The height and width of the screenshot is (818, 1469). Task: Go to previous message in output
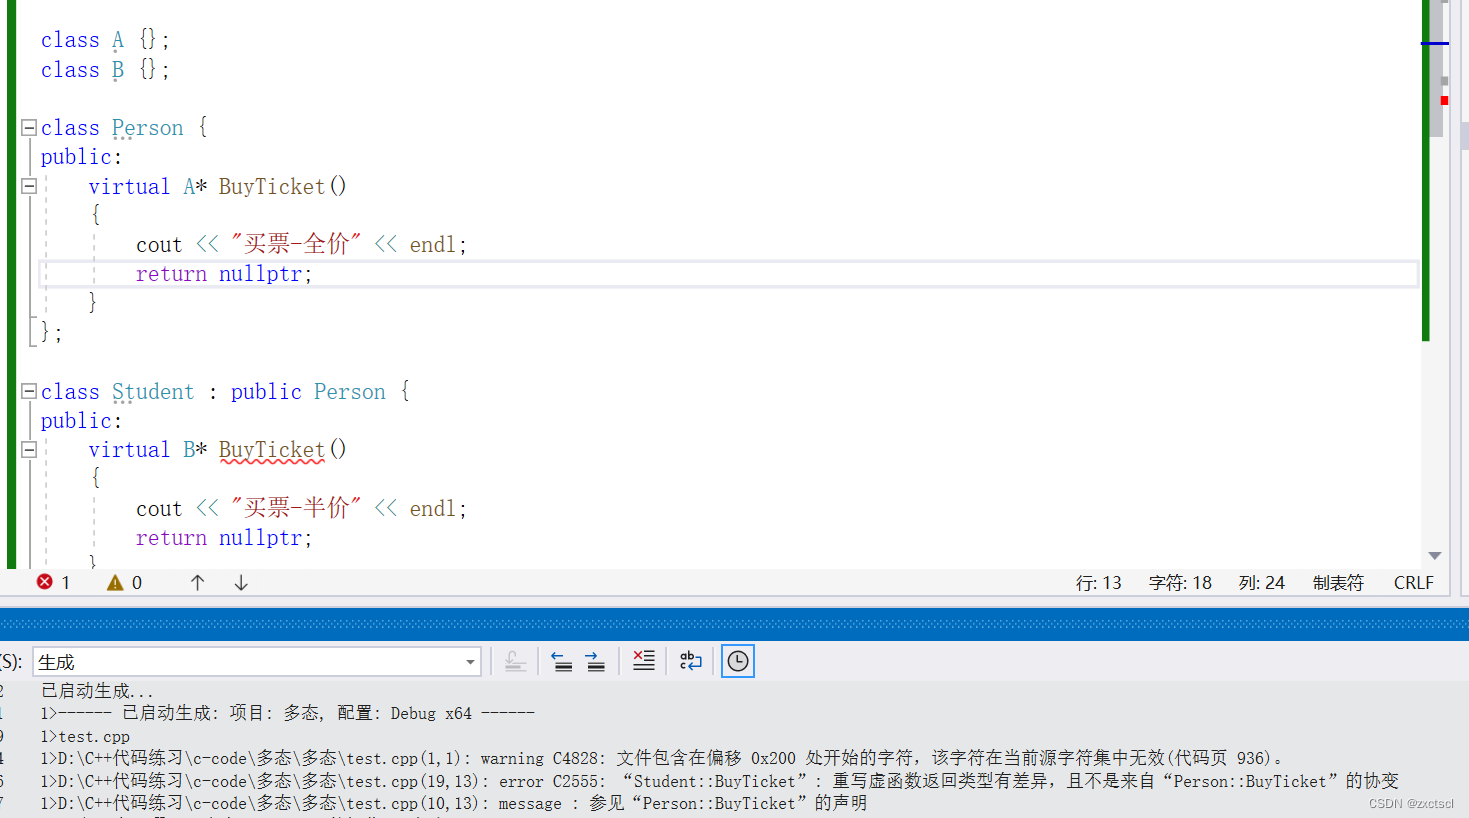coord(562,661)
